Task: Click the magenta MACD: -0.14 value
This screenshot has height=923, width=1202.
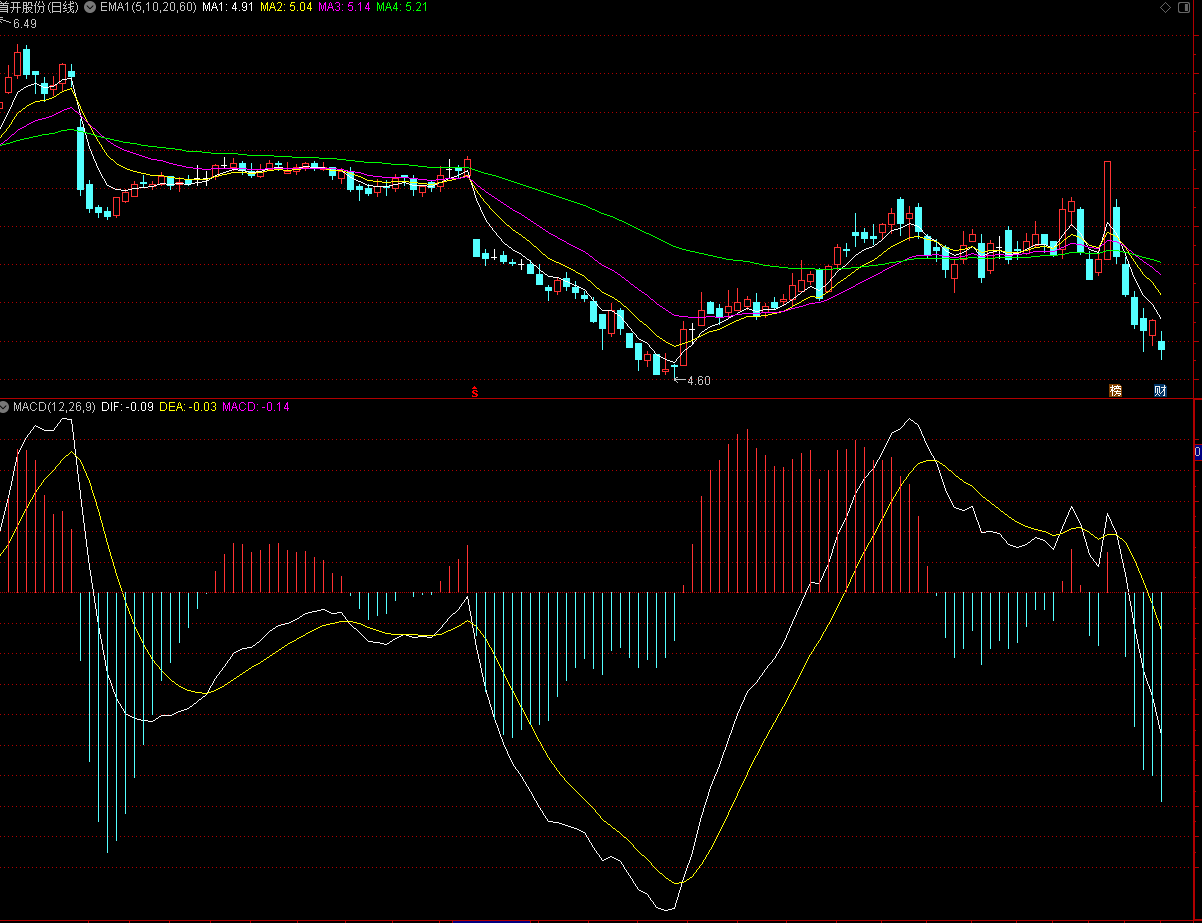Action: point(256,407)
